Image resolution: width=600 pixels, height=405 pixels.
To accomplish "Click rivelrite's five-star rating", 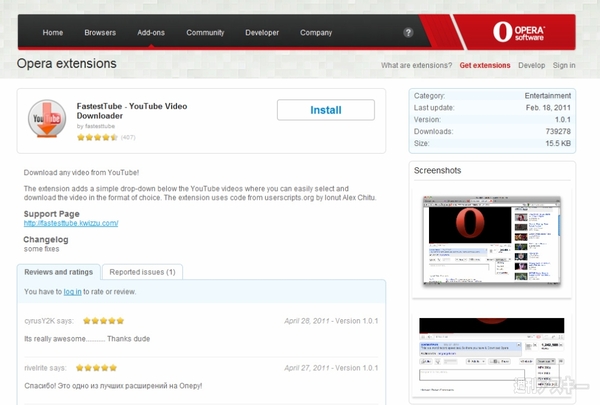I will [96, 368].
